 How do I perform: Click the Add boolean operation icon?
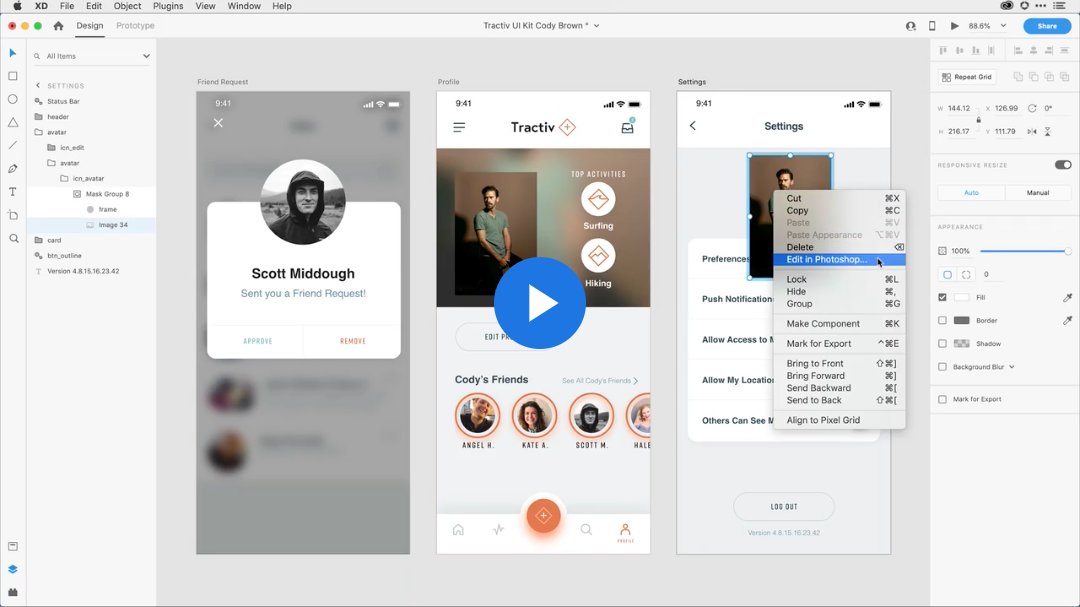pyautogui.click(x=1018, y=76)
